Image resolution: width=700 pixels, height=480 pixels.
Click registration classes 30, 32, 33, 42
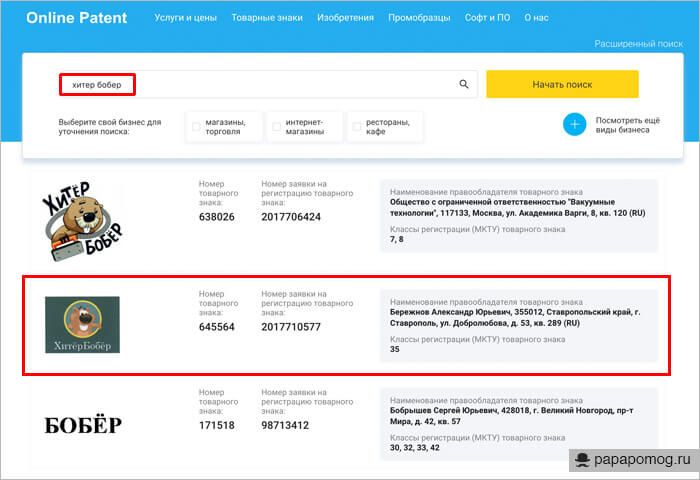click(415, 447)
